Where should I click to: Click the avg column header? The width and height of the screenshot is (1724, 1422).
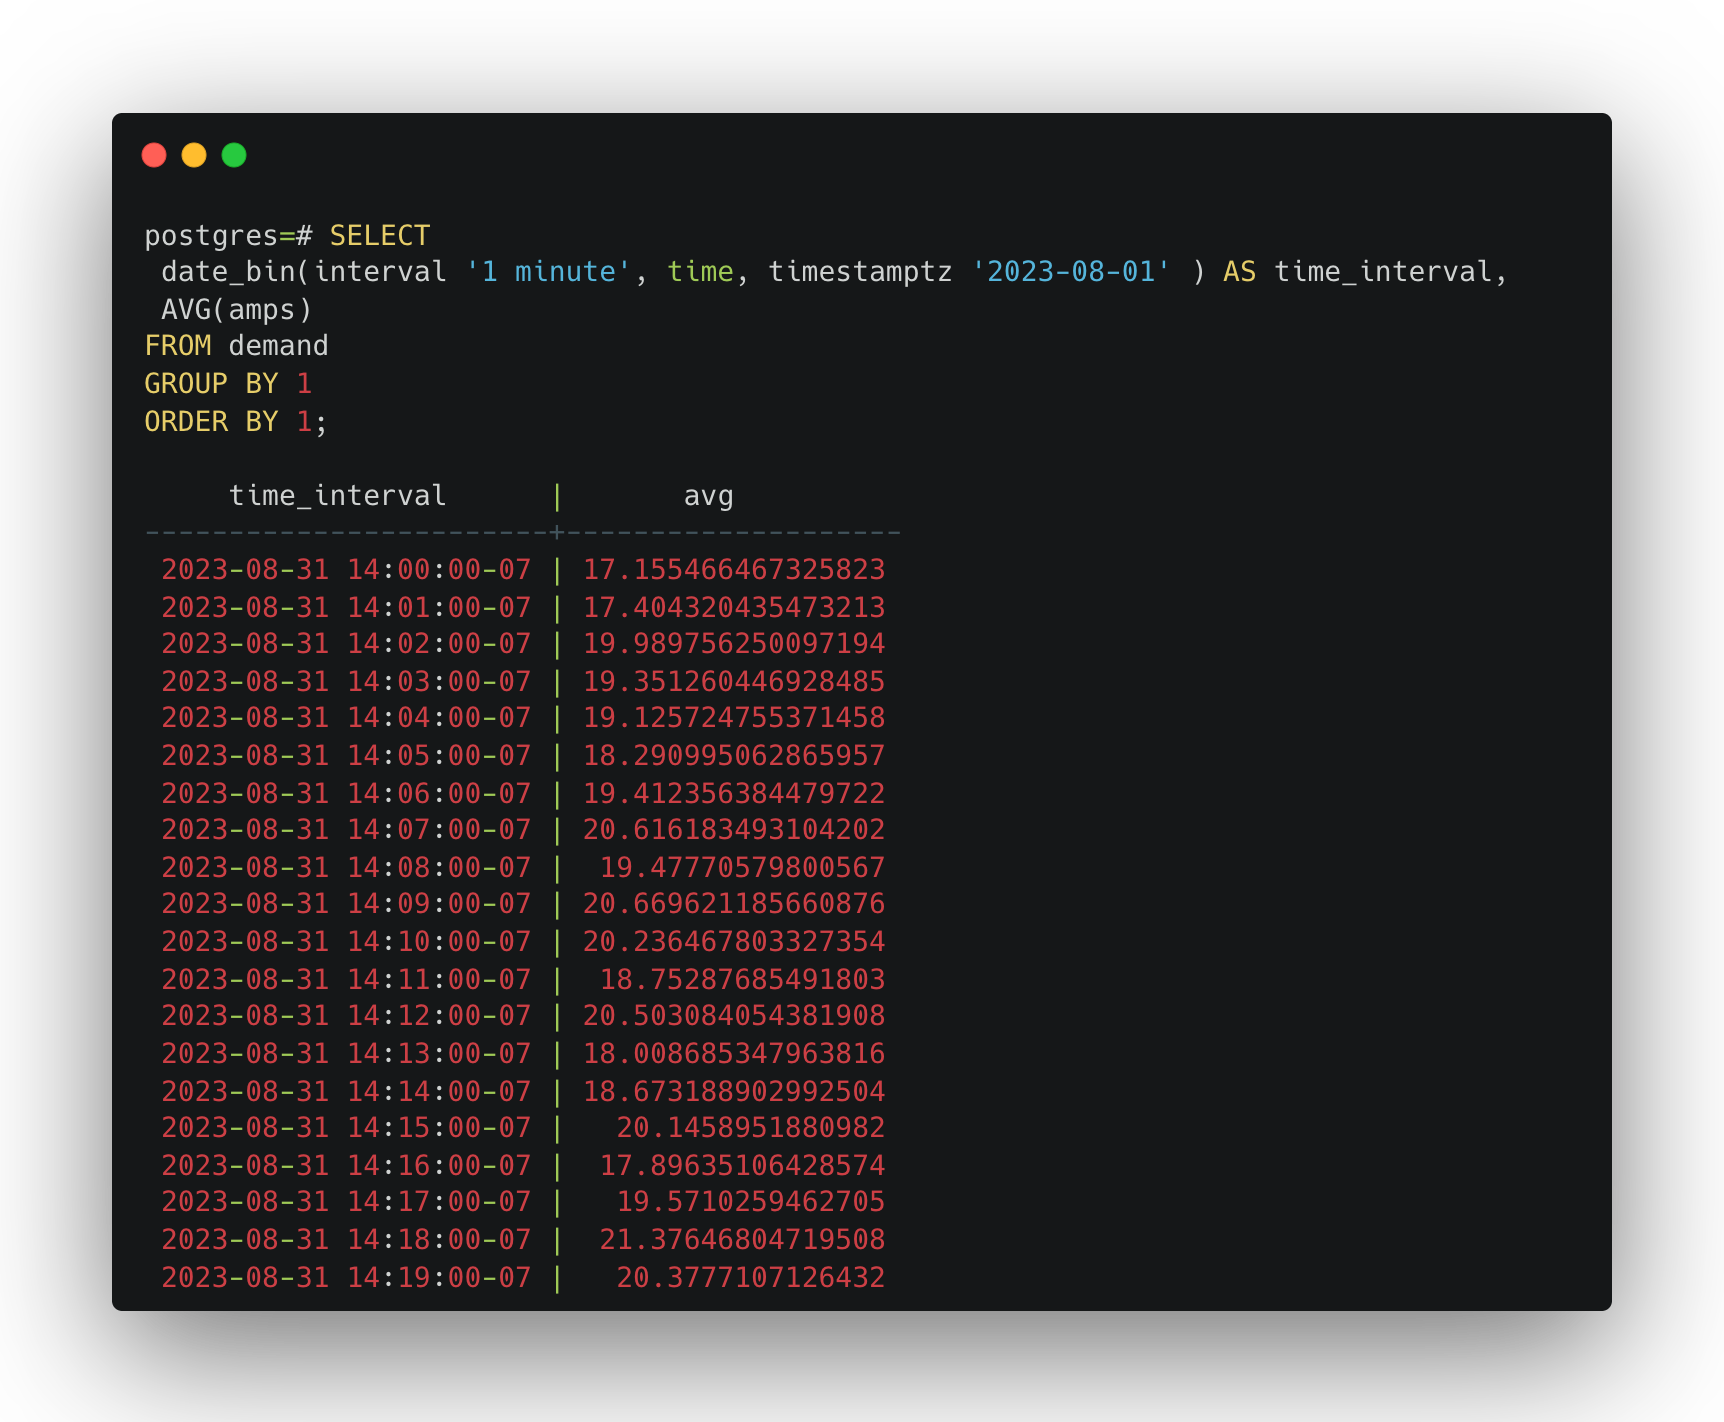[708, 496]
